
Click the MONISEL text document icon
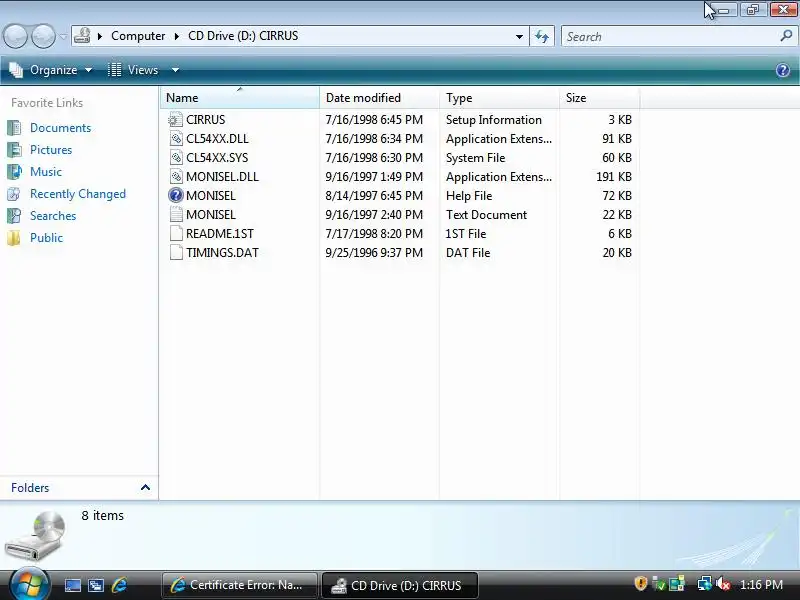point(176,215)
